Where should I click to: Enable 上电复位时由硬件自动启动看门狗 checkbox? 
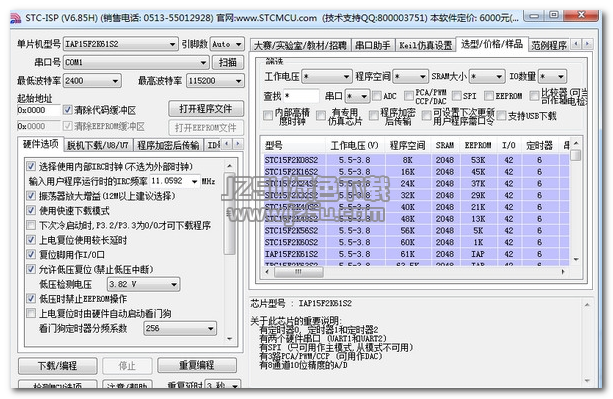tap(31, 313)
